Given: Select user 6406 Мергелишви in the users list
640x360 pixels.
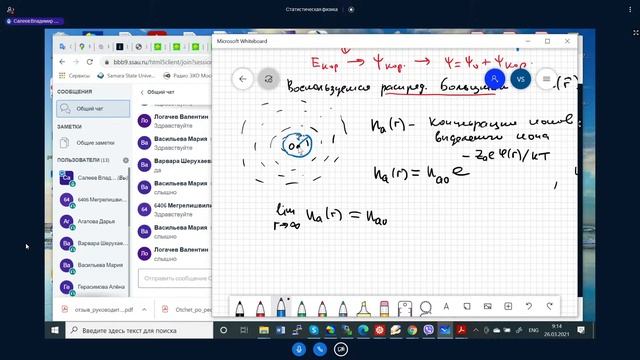Looking at the screenshot, I should 93,200.
